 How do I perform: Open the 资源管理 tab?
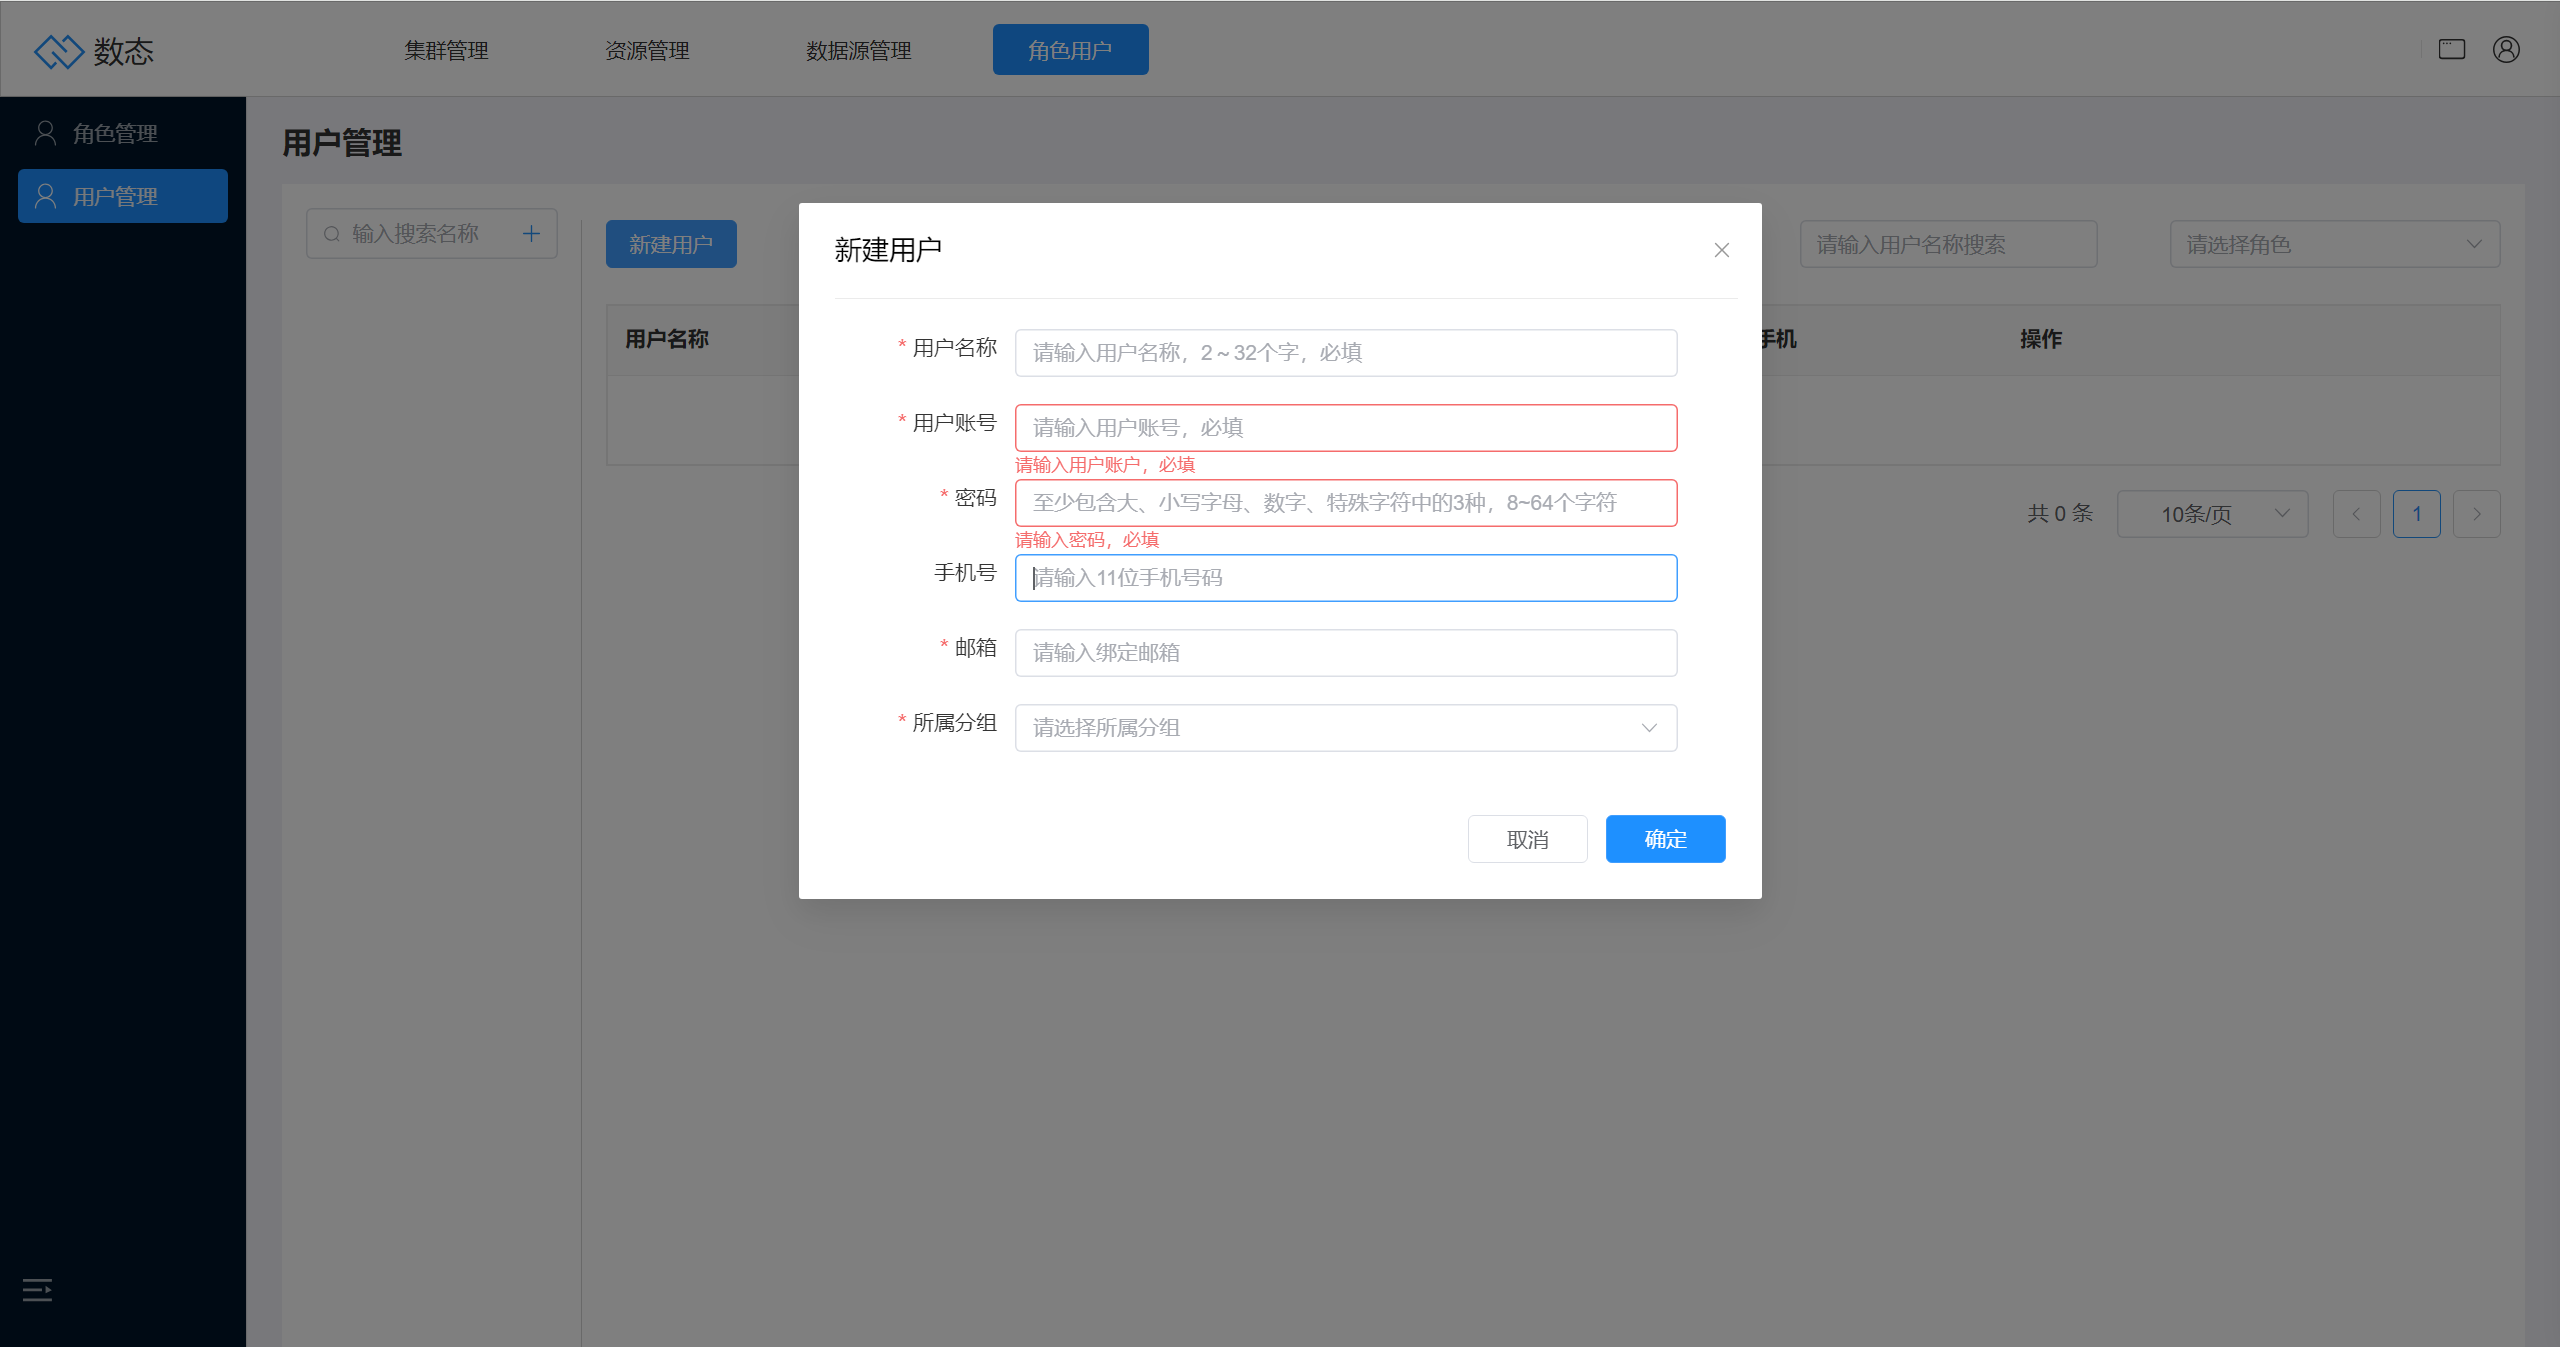pos(647,50)
